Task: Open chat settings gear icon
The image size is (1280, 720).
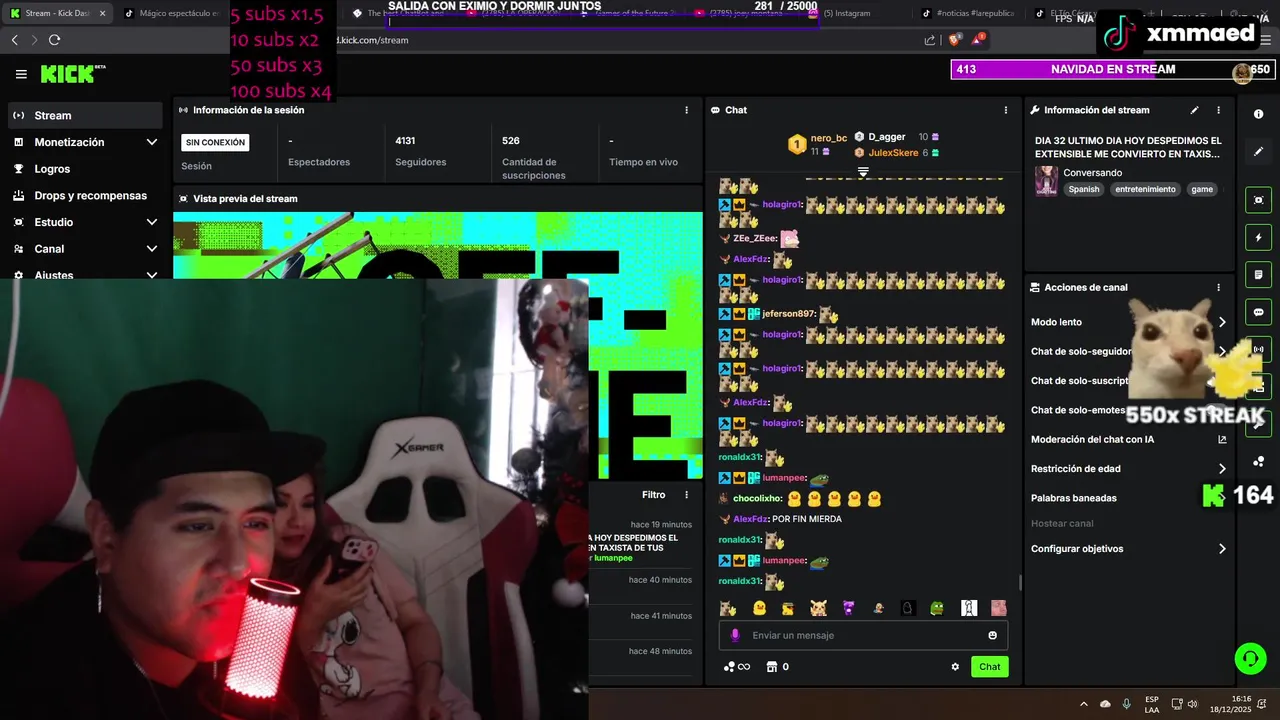Action: [955, 667]
